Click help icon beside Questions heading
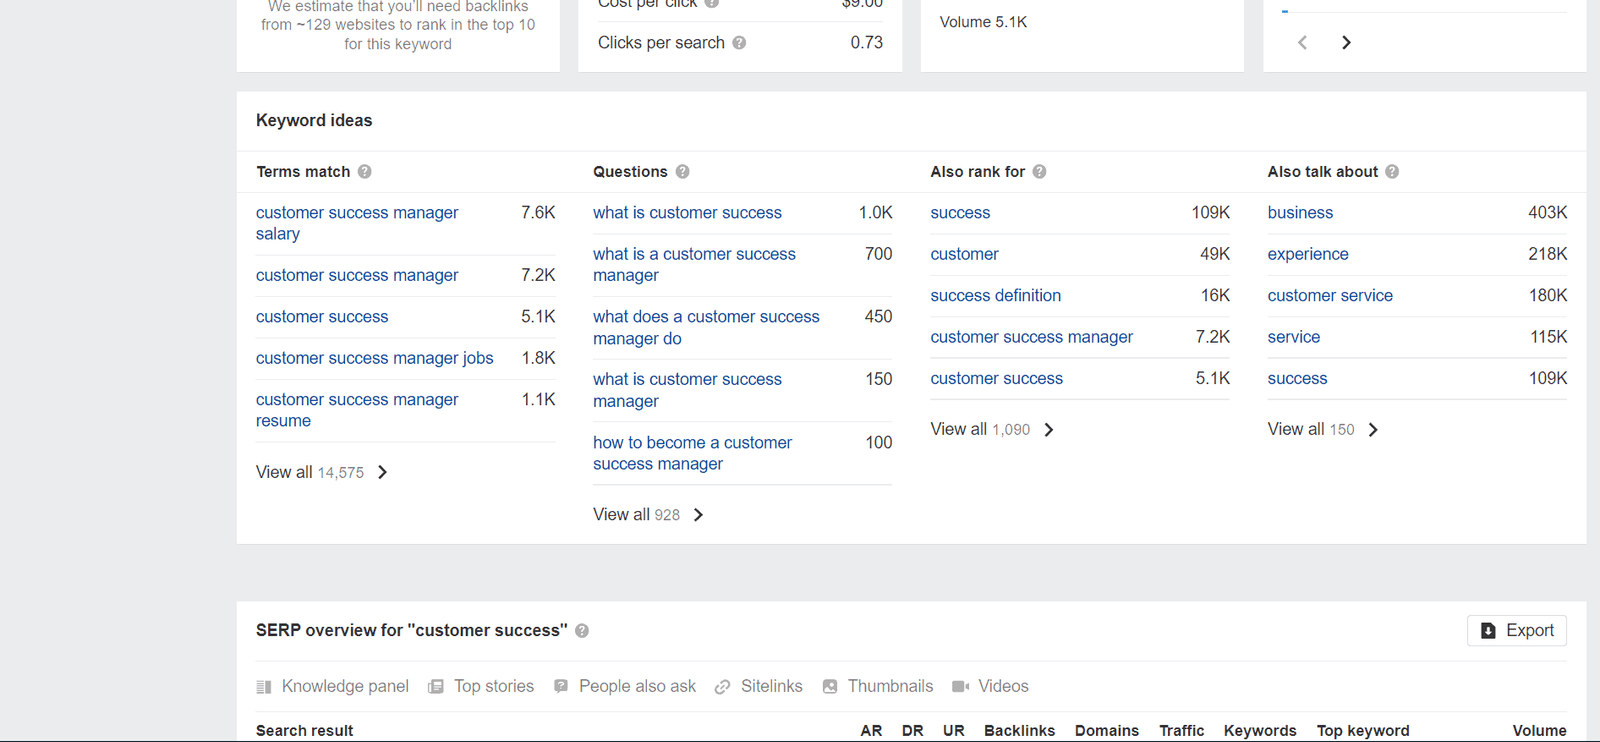The width and height of the screenshot is (1600, 742). click(x=682, y=172)
